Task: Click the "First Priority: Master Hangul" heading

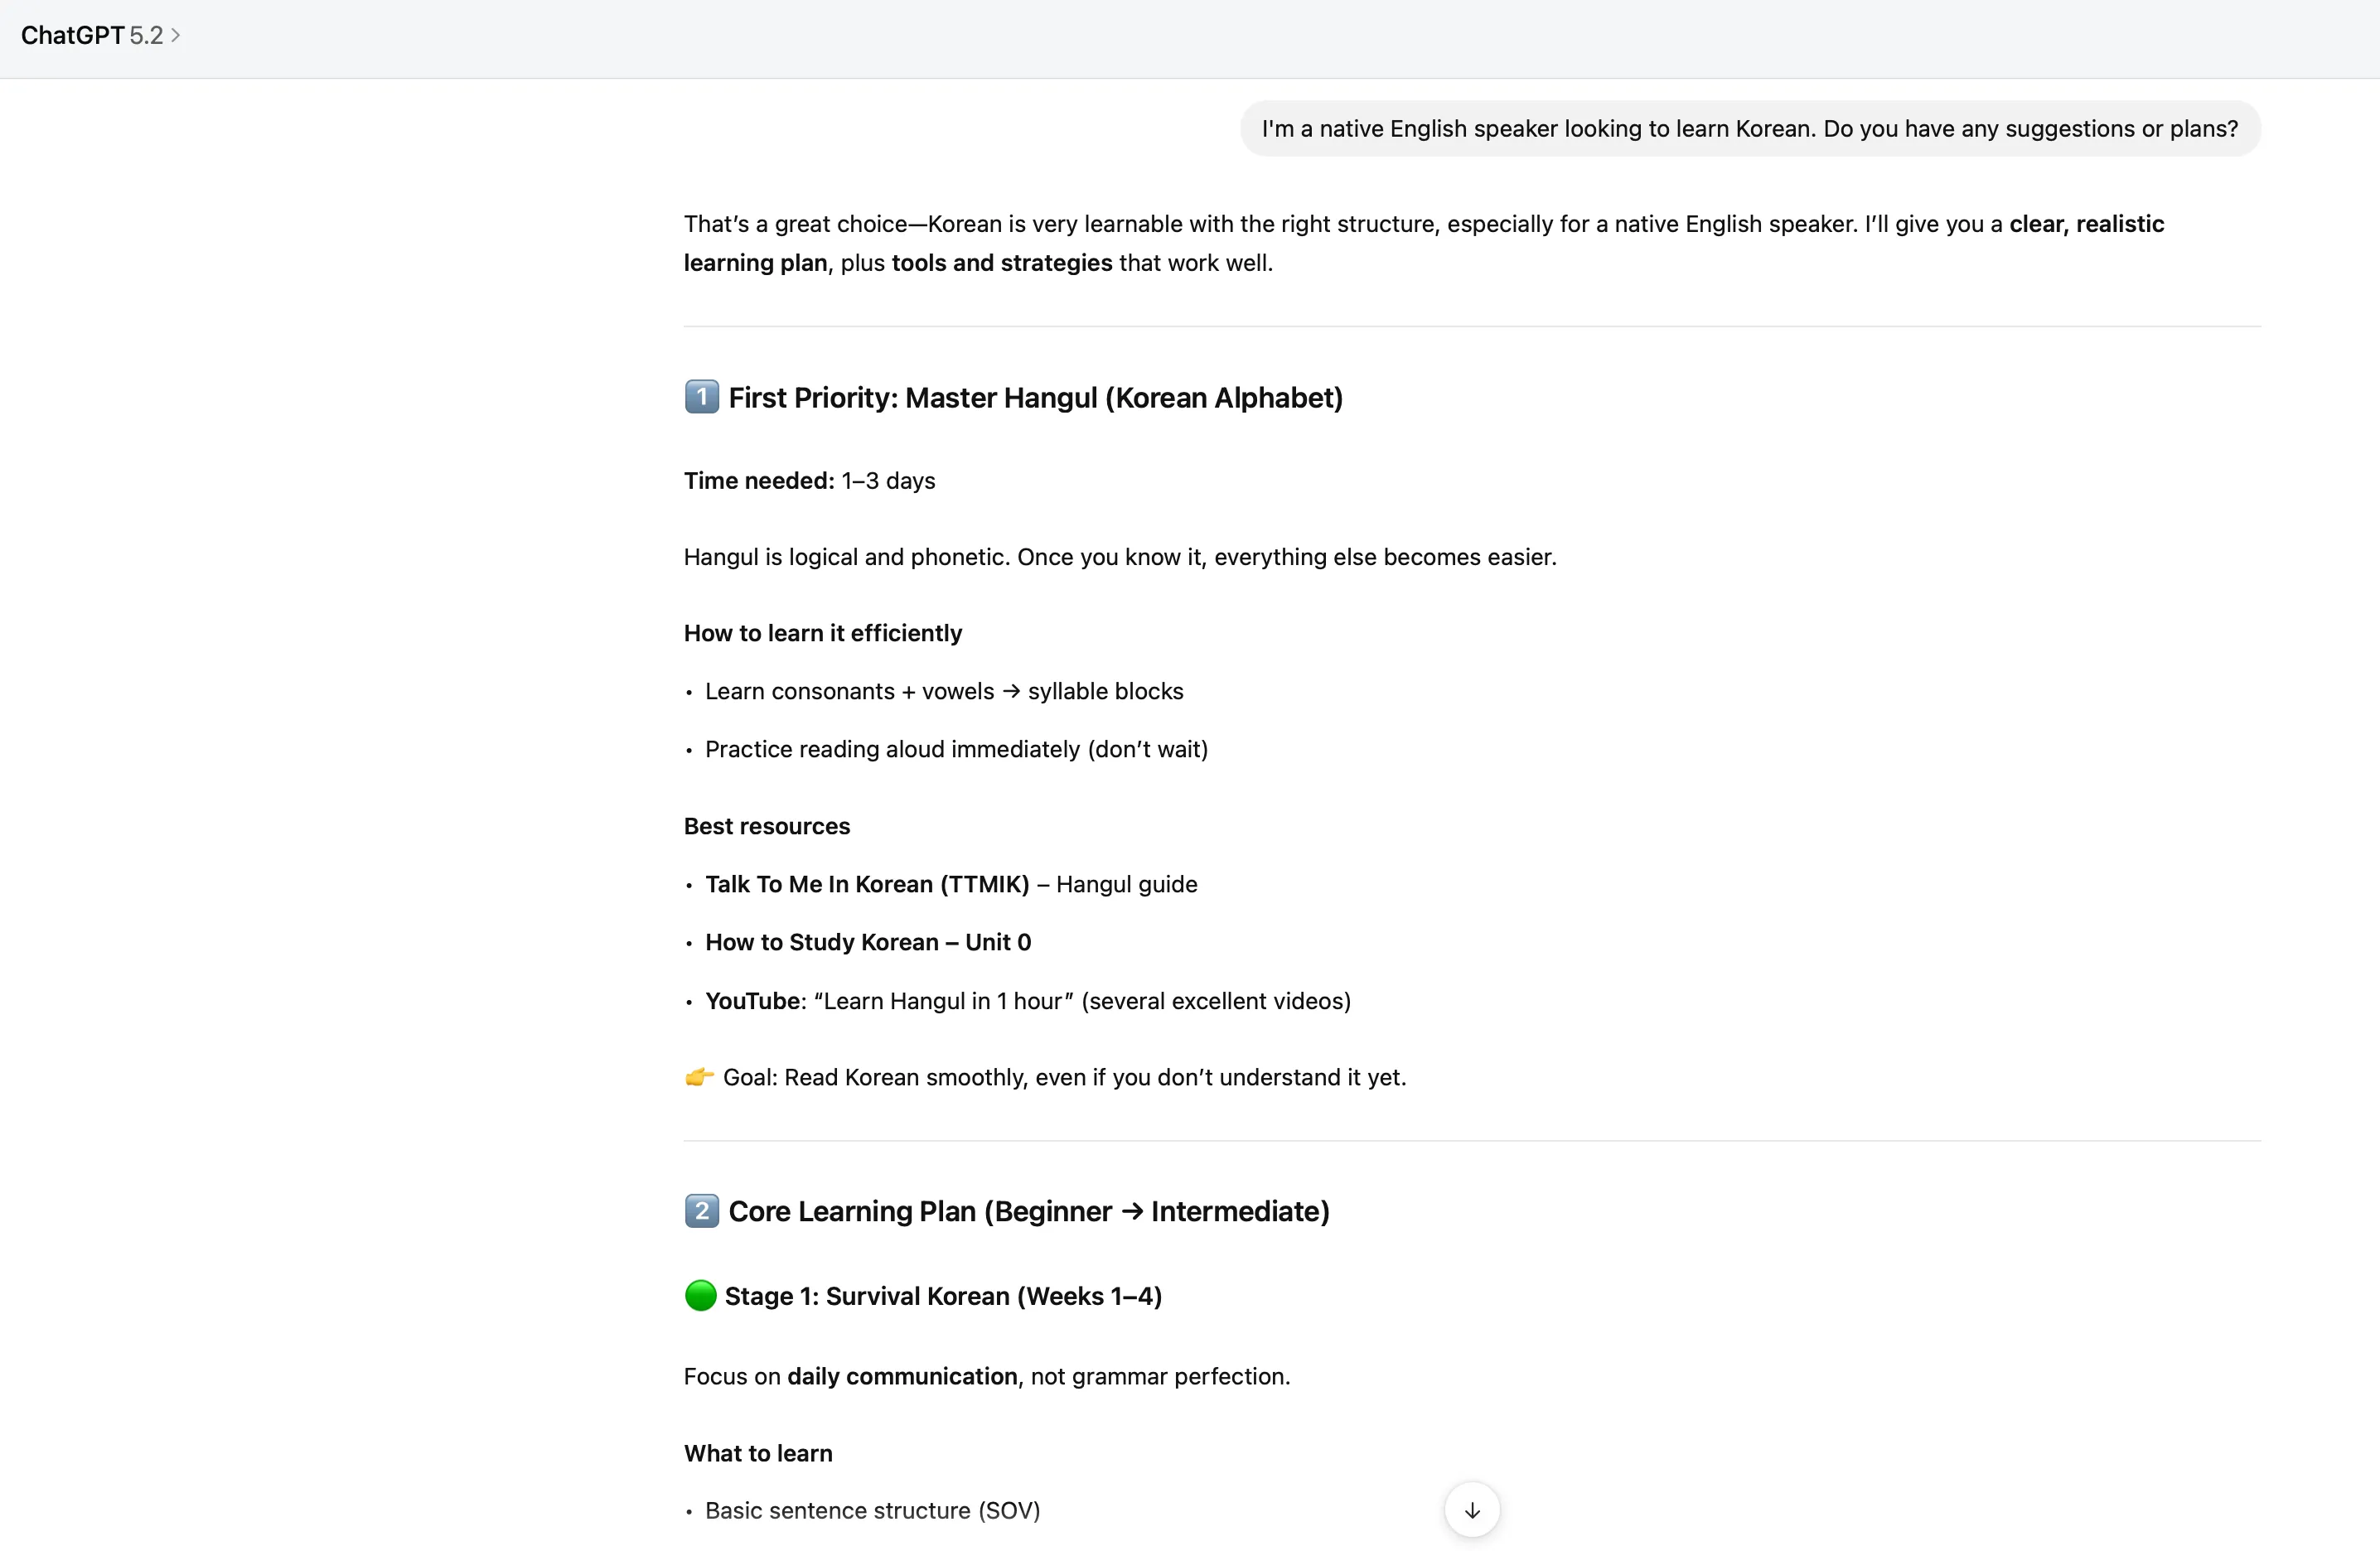Action: (x=1035, y=398)
